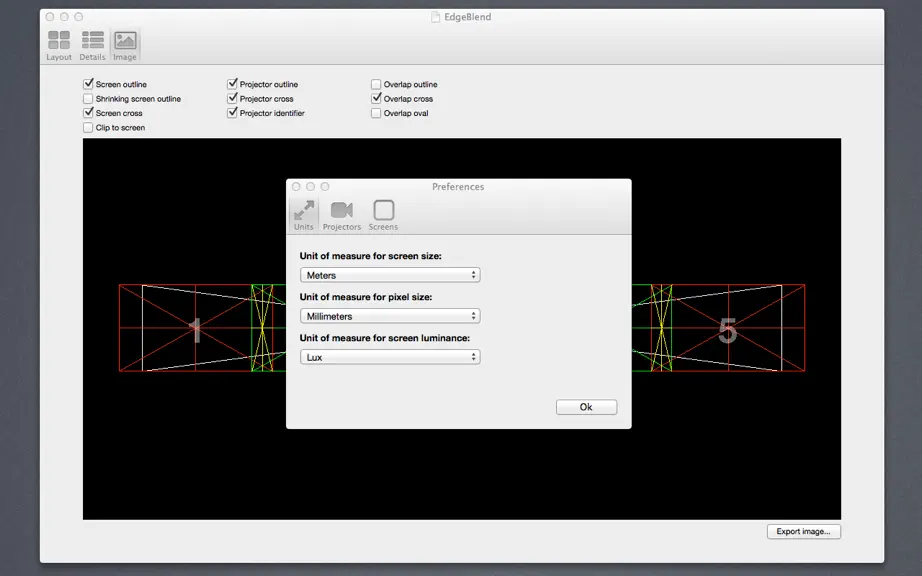Open the Millimeters pixel size dropdown
The width and height of the screenshot is (922, 576).
pyautogui.click(x=390, y=316)
